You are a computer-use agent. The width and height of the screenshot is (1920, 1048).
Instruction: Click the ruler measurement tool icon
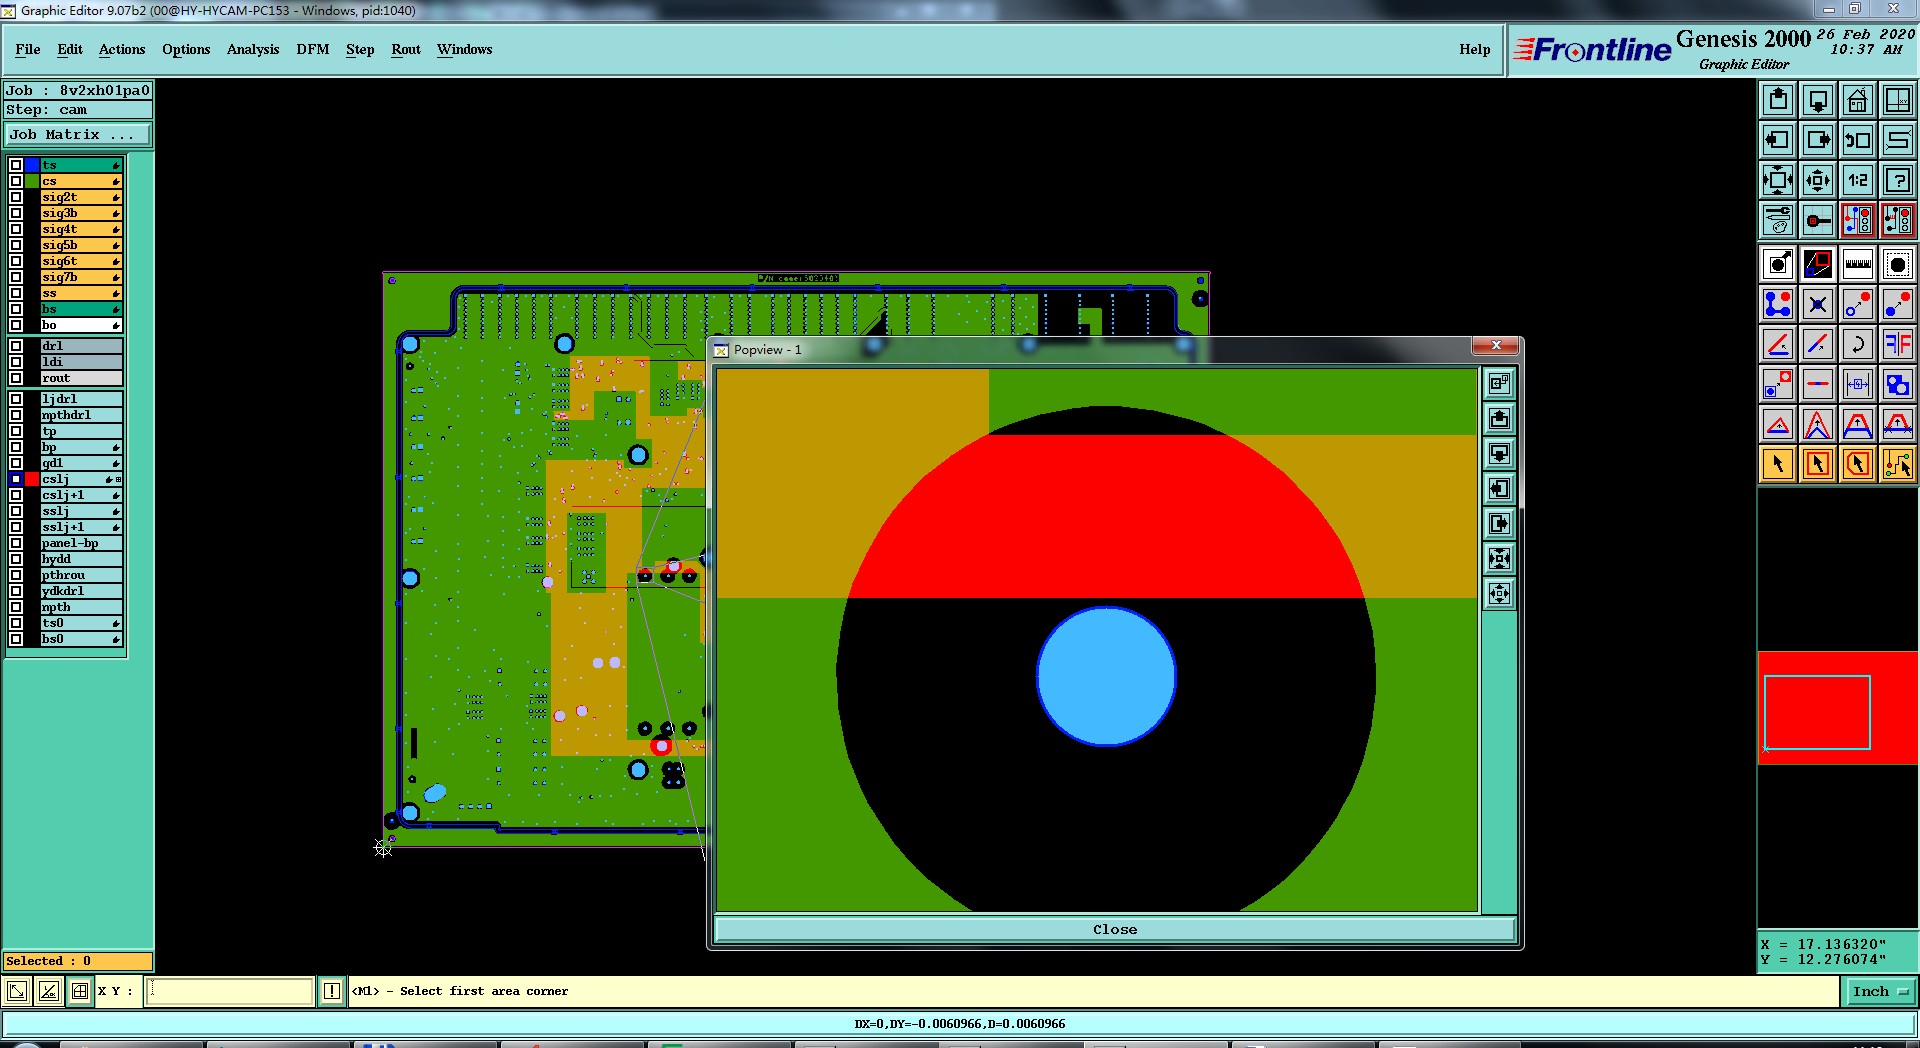(1858, 264)
